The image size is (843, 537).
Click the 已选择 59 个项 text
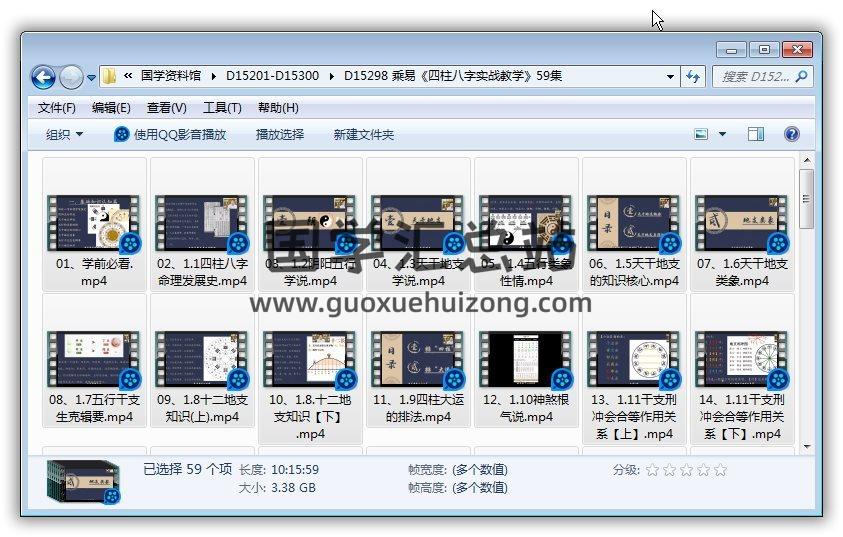[x=188, y=469]
